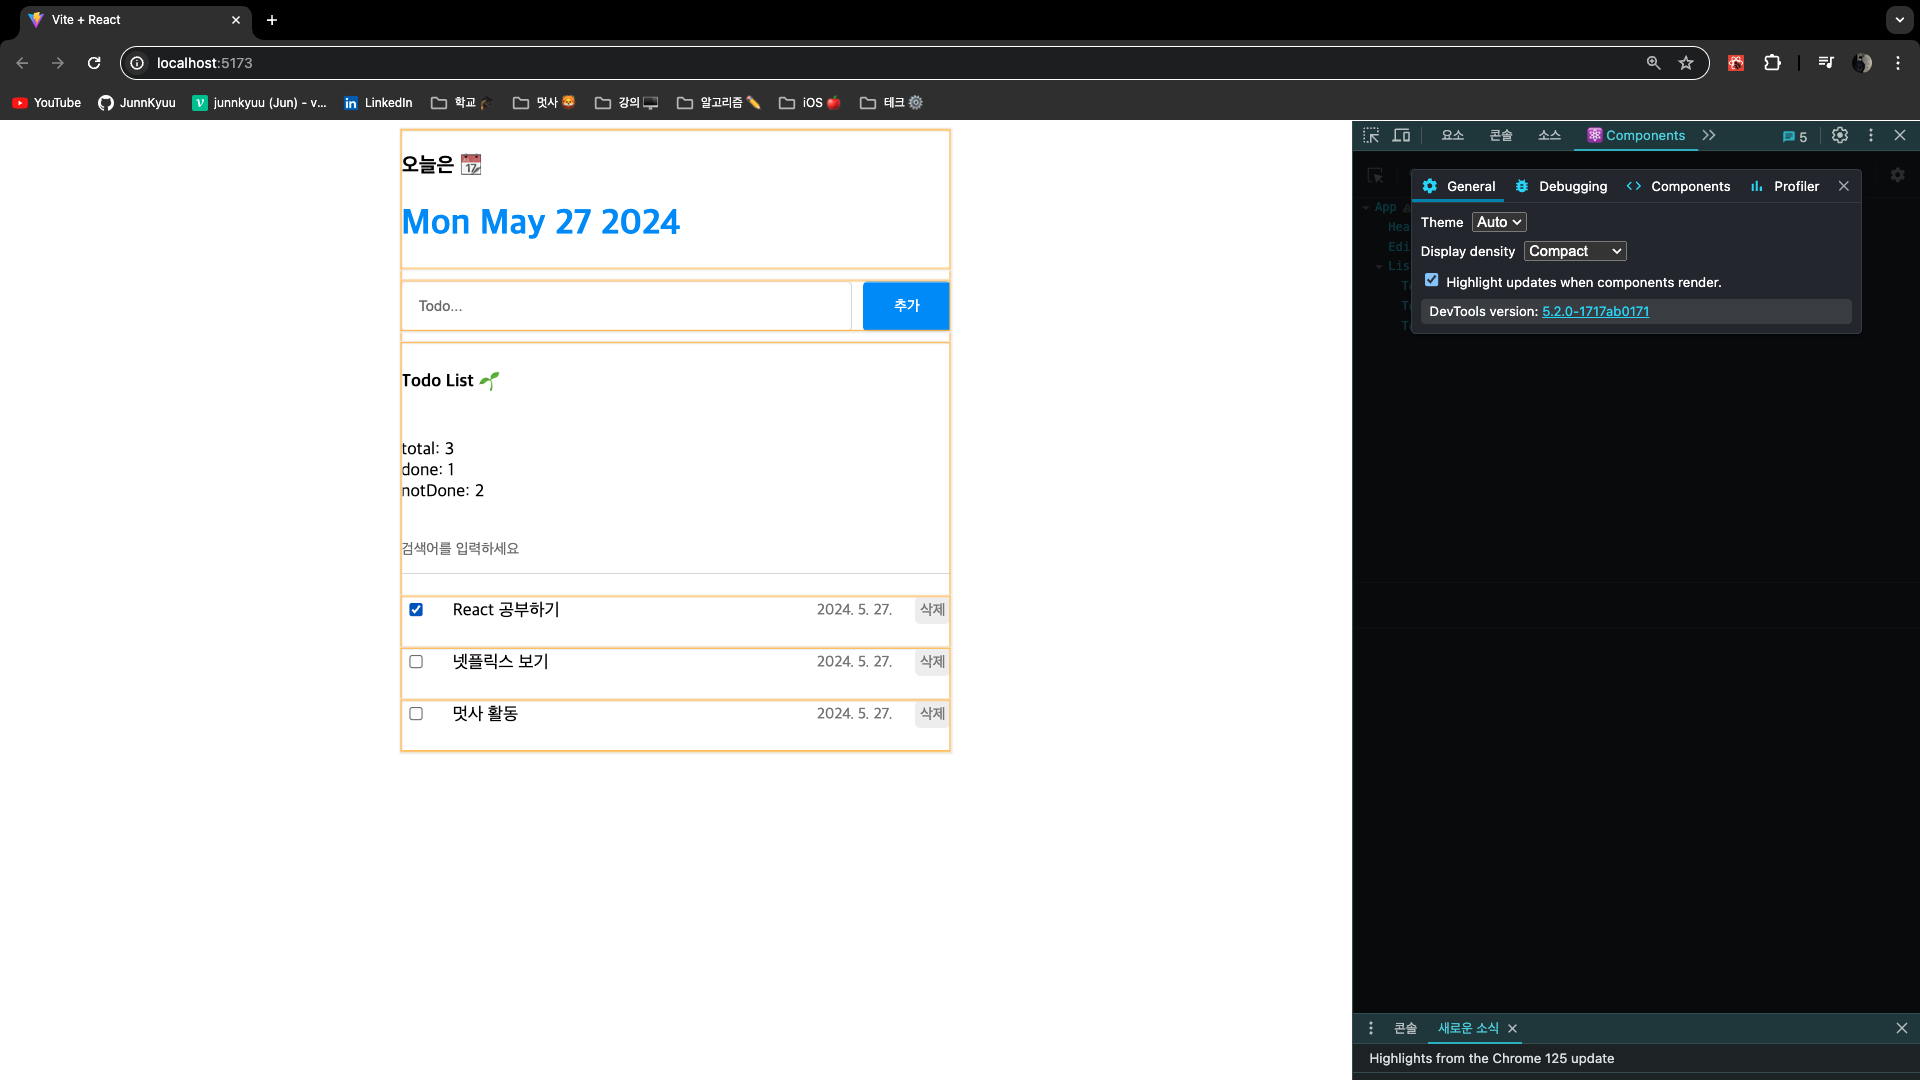1920x1080 pixels.
Task: Click the 추가 add button
Action: (906, 306)
